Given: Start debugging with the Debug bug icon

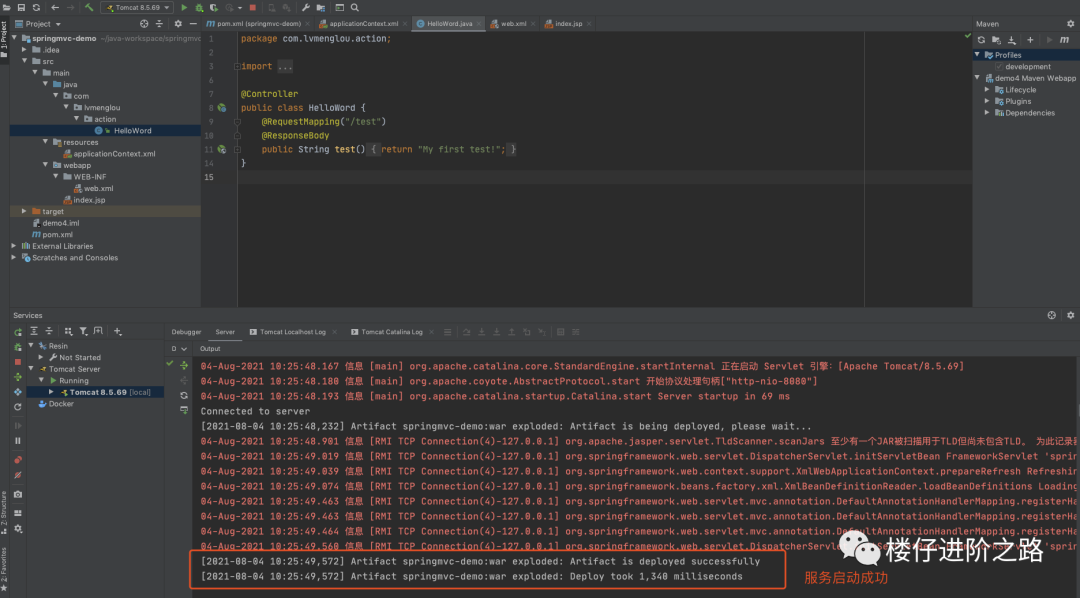Looking at the screenshot, I should pyautogui.click(x=199, y=8).
